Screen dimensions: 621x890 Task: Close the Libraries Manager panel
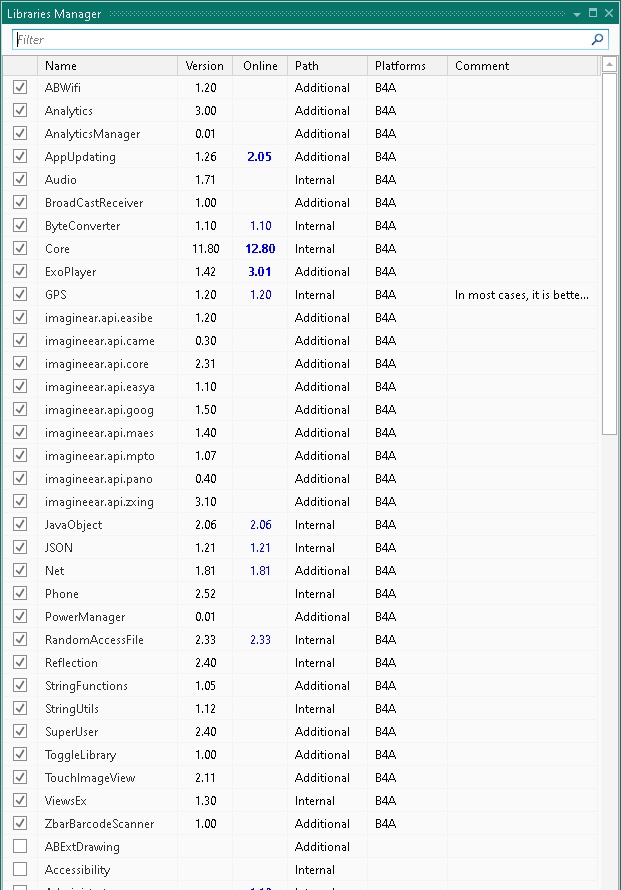point(609,13)
